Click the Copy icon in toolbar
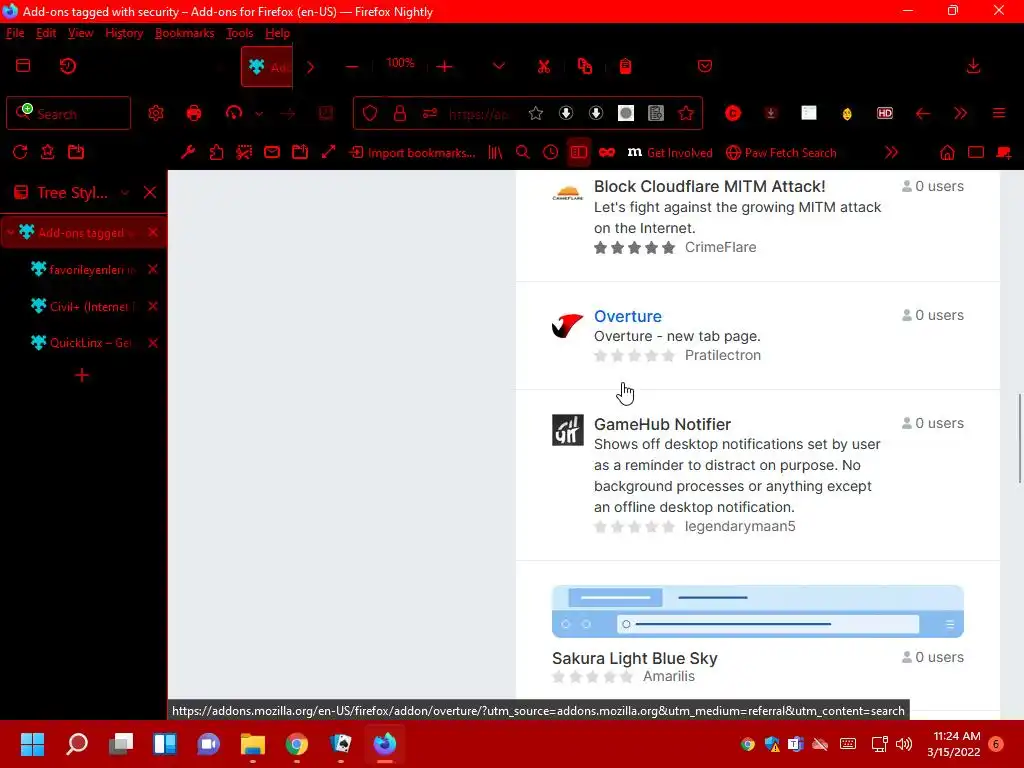Screen dimensions: 1024x768 584,67
